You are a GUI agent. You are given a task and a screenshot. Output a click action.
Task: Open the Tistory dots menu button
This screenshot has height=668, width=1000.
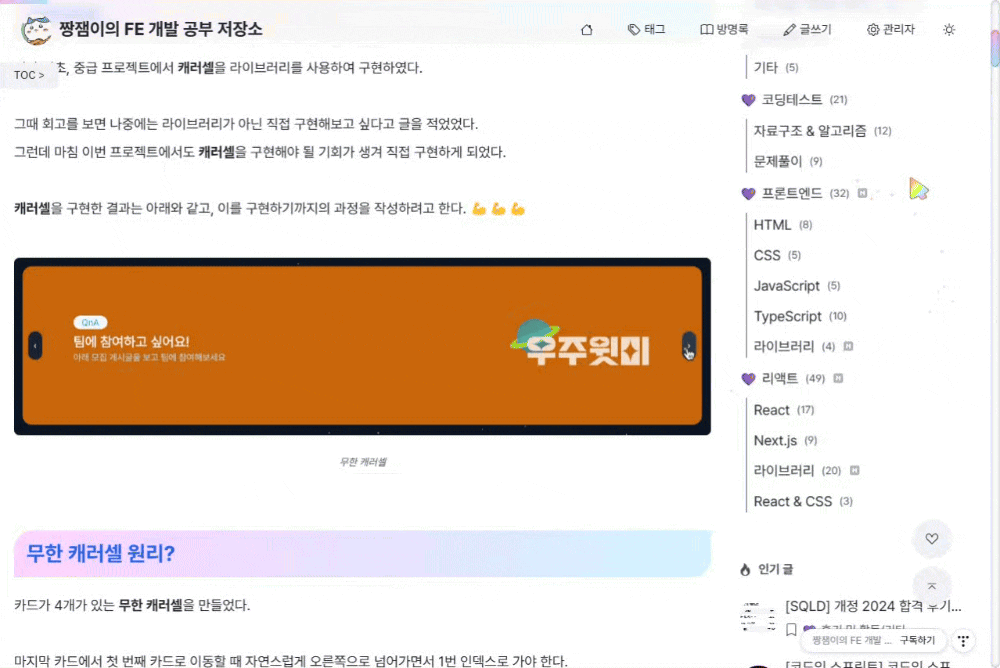tap(964, 640)
